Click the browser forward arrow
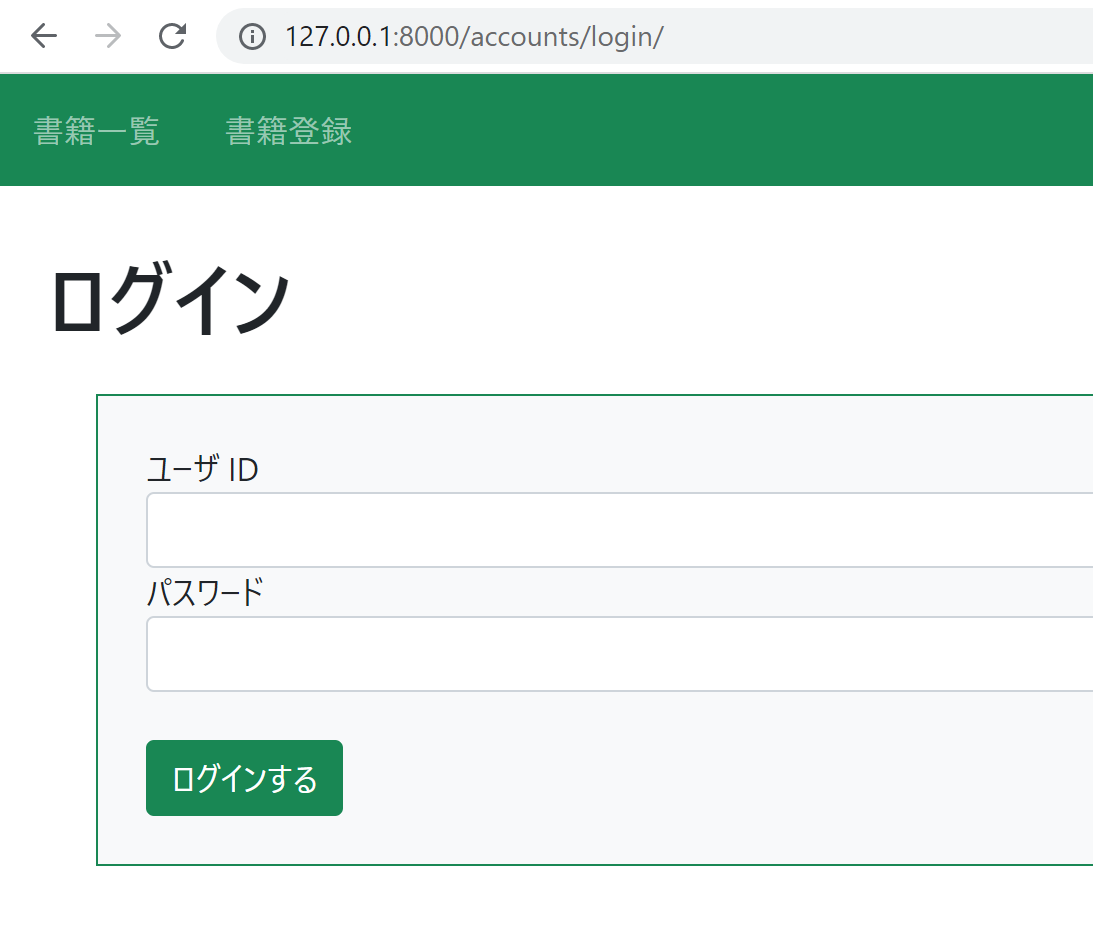1093x938 pixels. click(x=108, y=36)
